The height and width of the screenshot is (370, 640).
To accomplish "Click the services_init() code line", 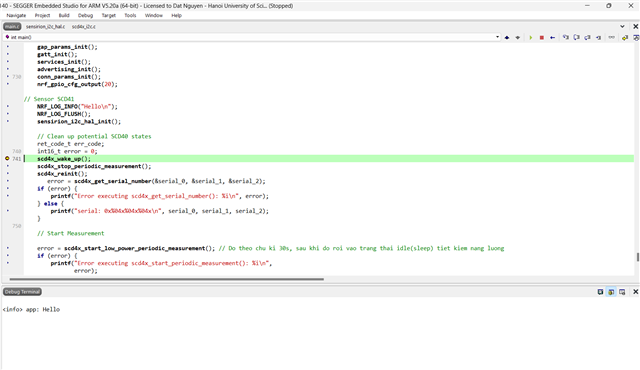I will [x=64, y=62].
